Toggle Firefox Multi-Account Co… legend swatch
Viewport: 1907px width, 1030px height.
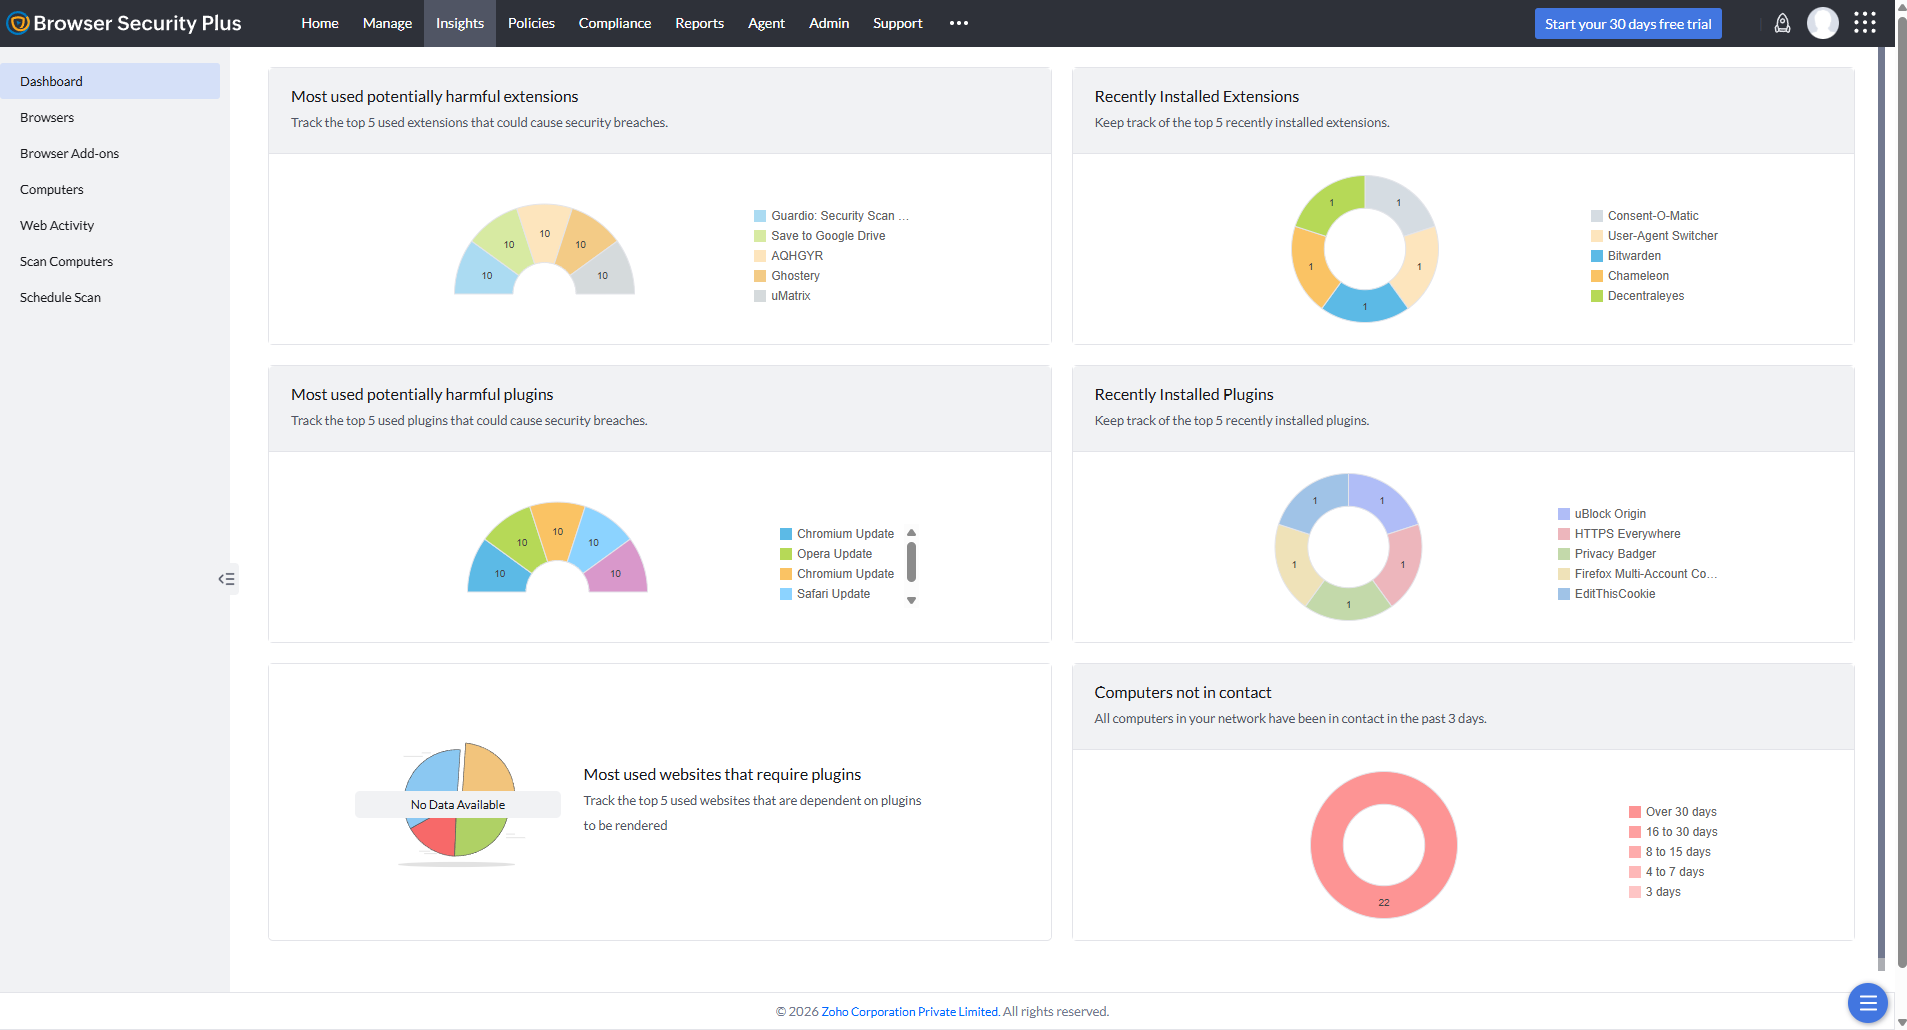pos(1564,574)
